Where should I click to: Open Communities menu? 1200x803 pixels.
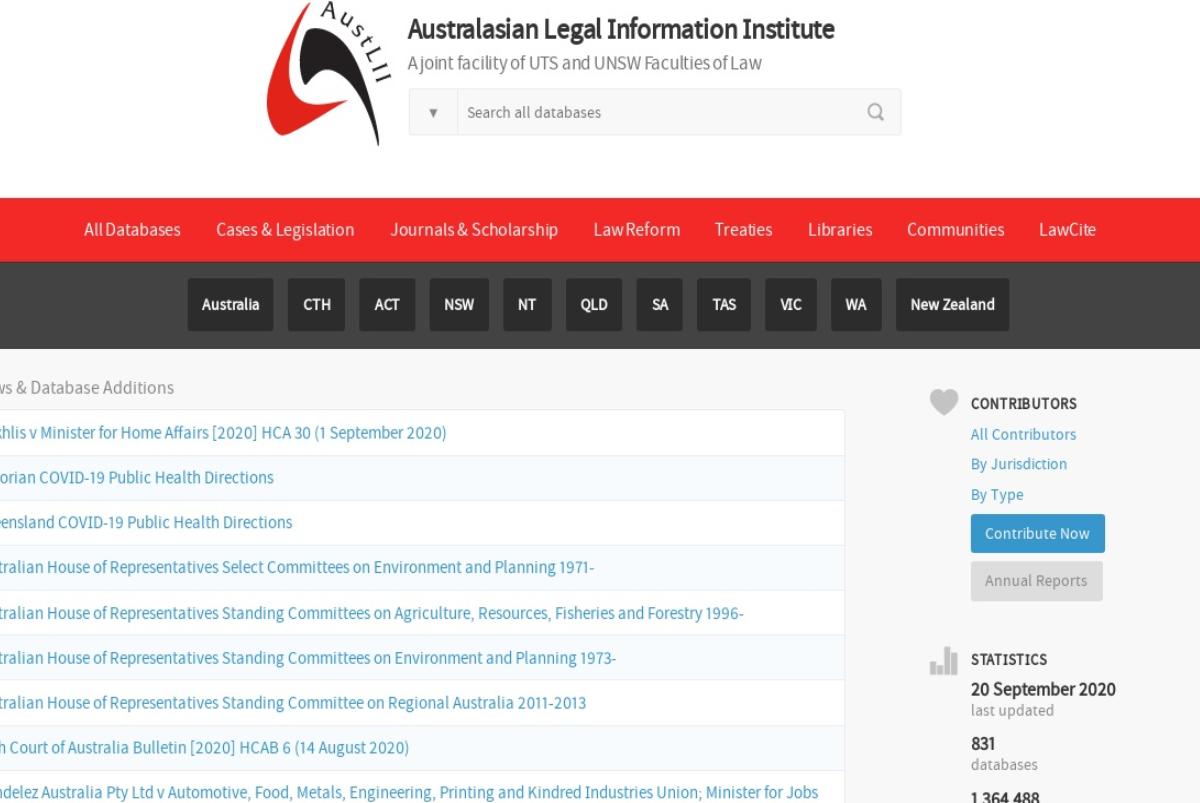click(955, 229)
